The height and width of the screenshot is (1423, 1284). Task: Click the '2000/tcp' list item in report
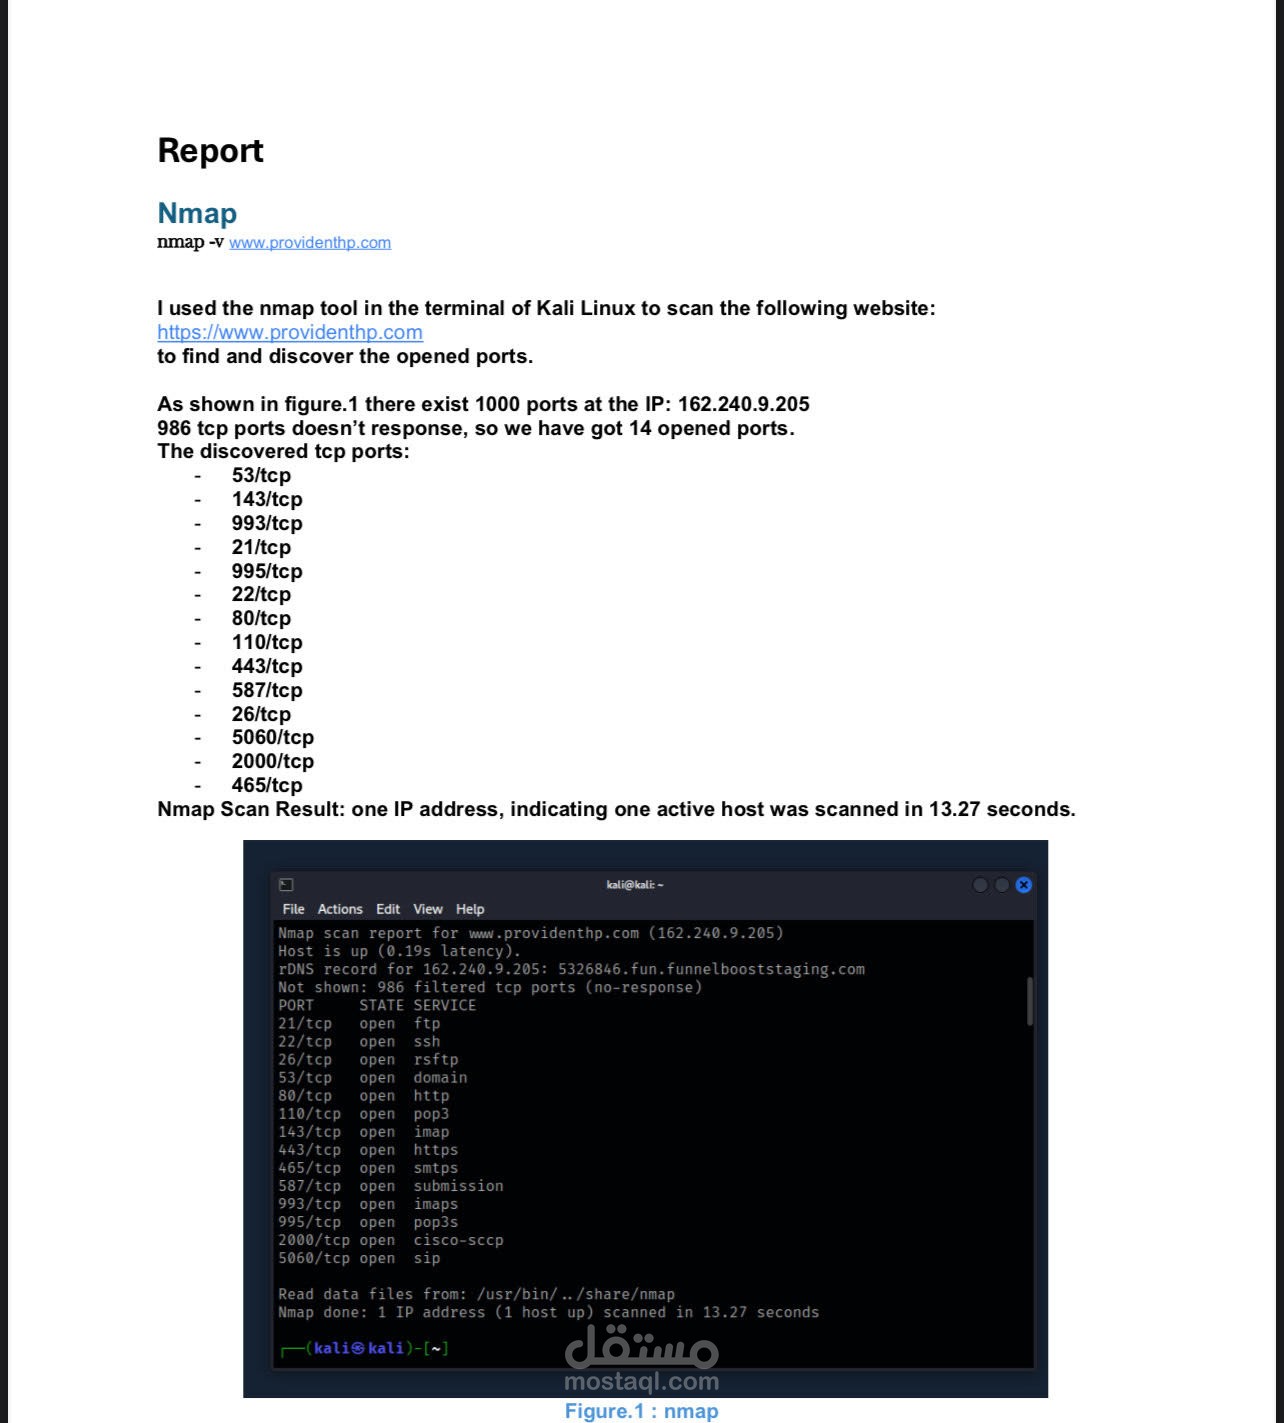(273, 761)
